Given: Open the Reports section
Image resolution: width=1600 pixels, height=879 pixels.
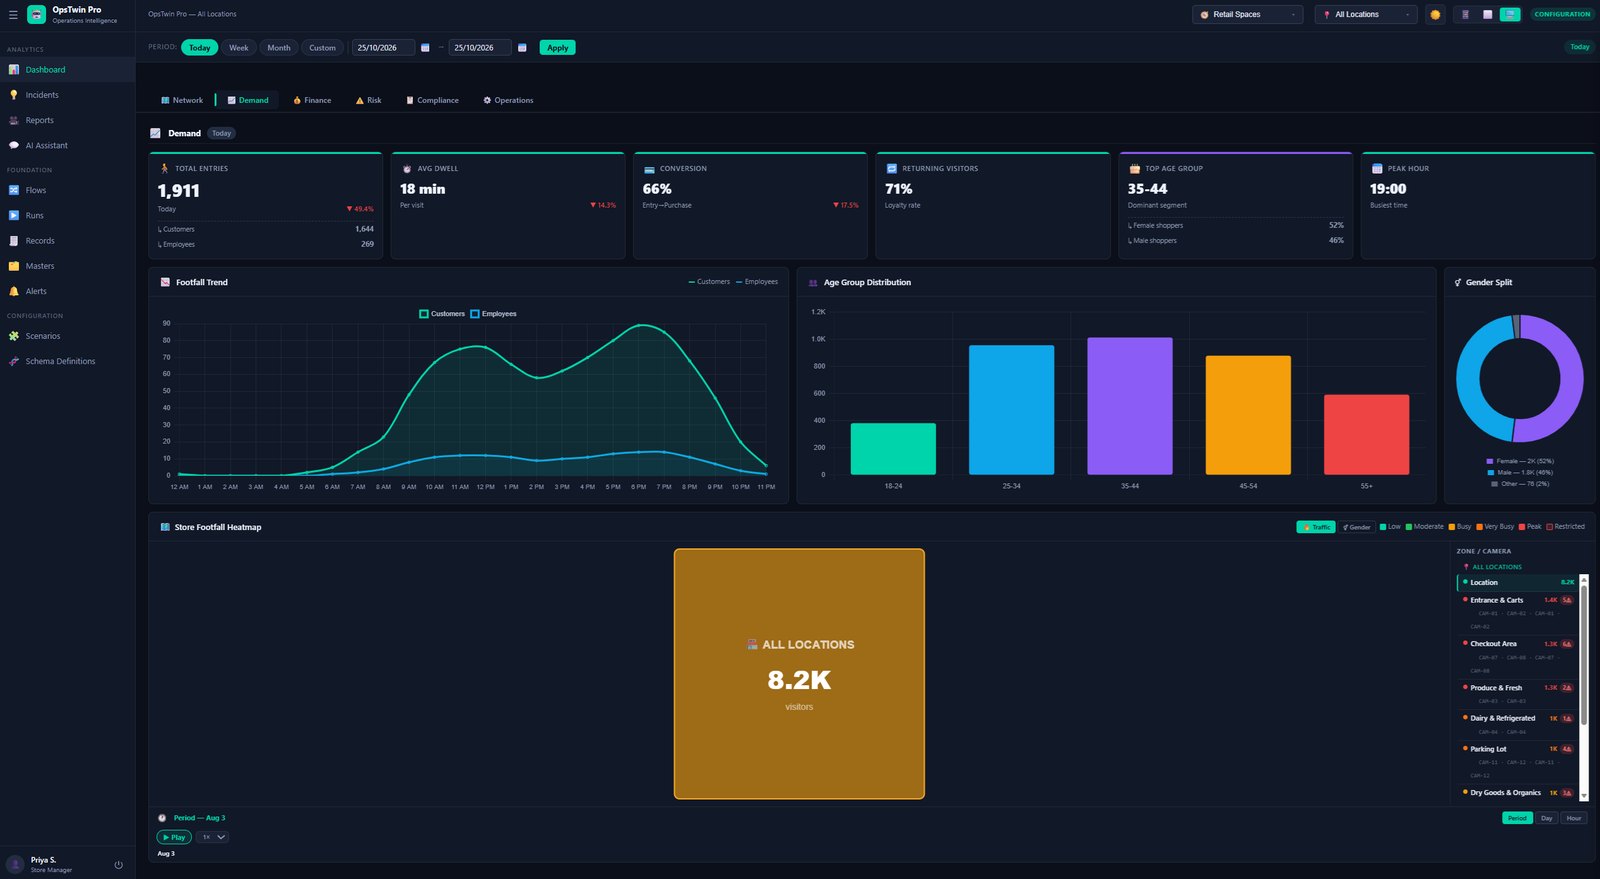Looking at the screenshot, I should click(x=67, y=120).
